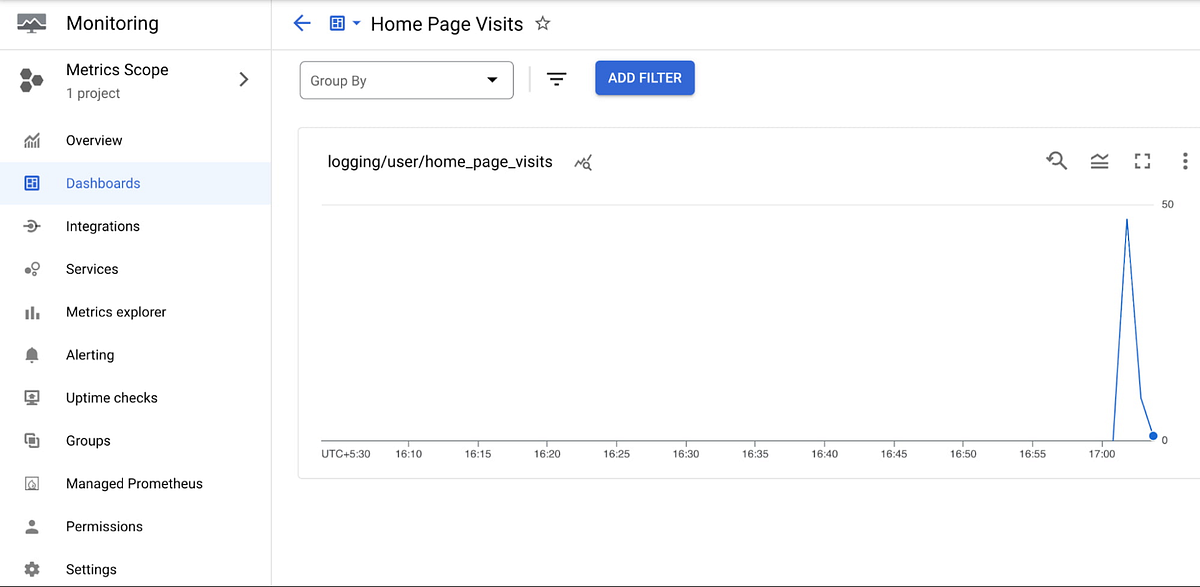Open the Services menu item
This screenshot has width=1200, height=587.
point(92,268)
